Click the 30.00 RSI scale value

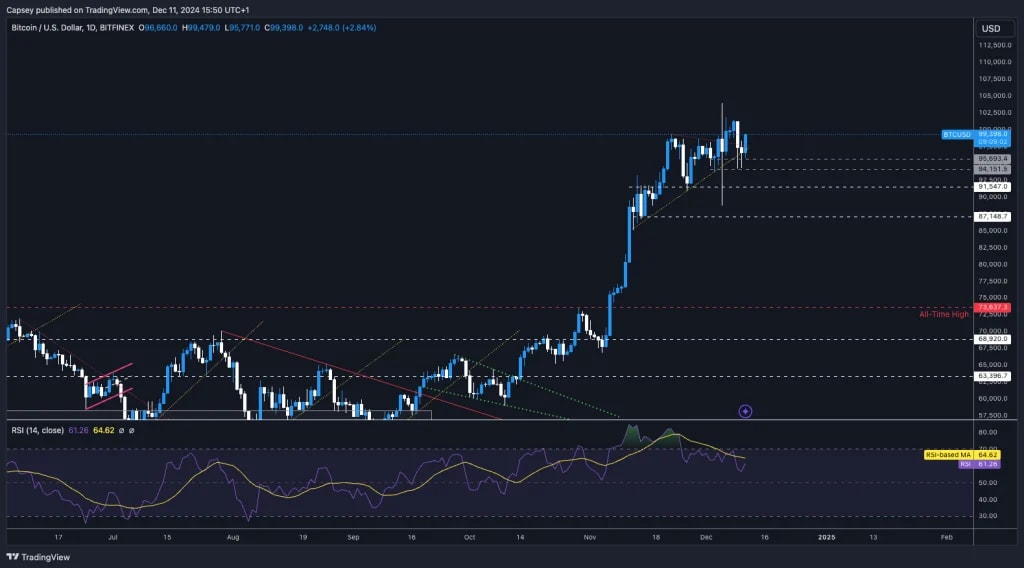(x=987, y=516)
